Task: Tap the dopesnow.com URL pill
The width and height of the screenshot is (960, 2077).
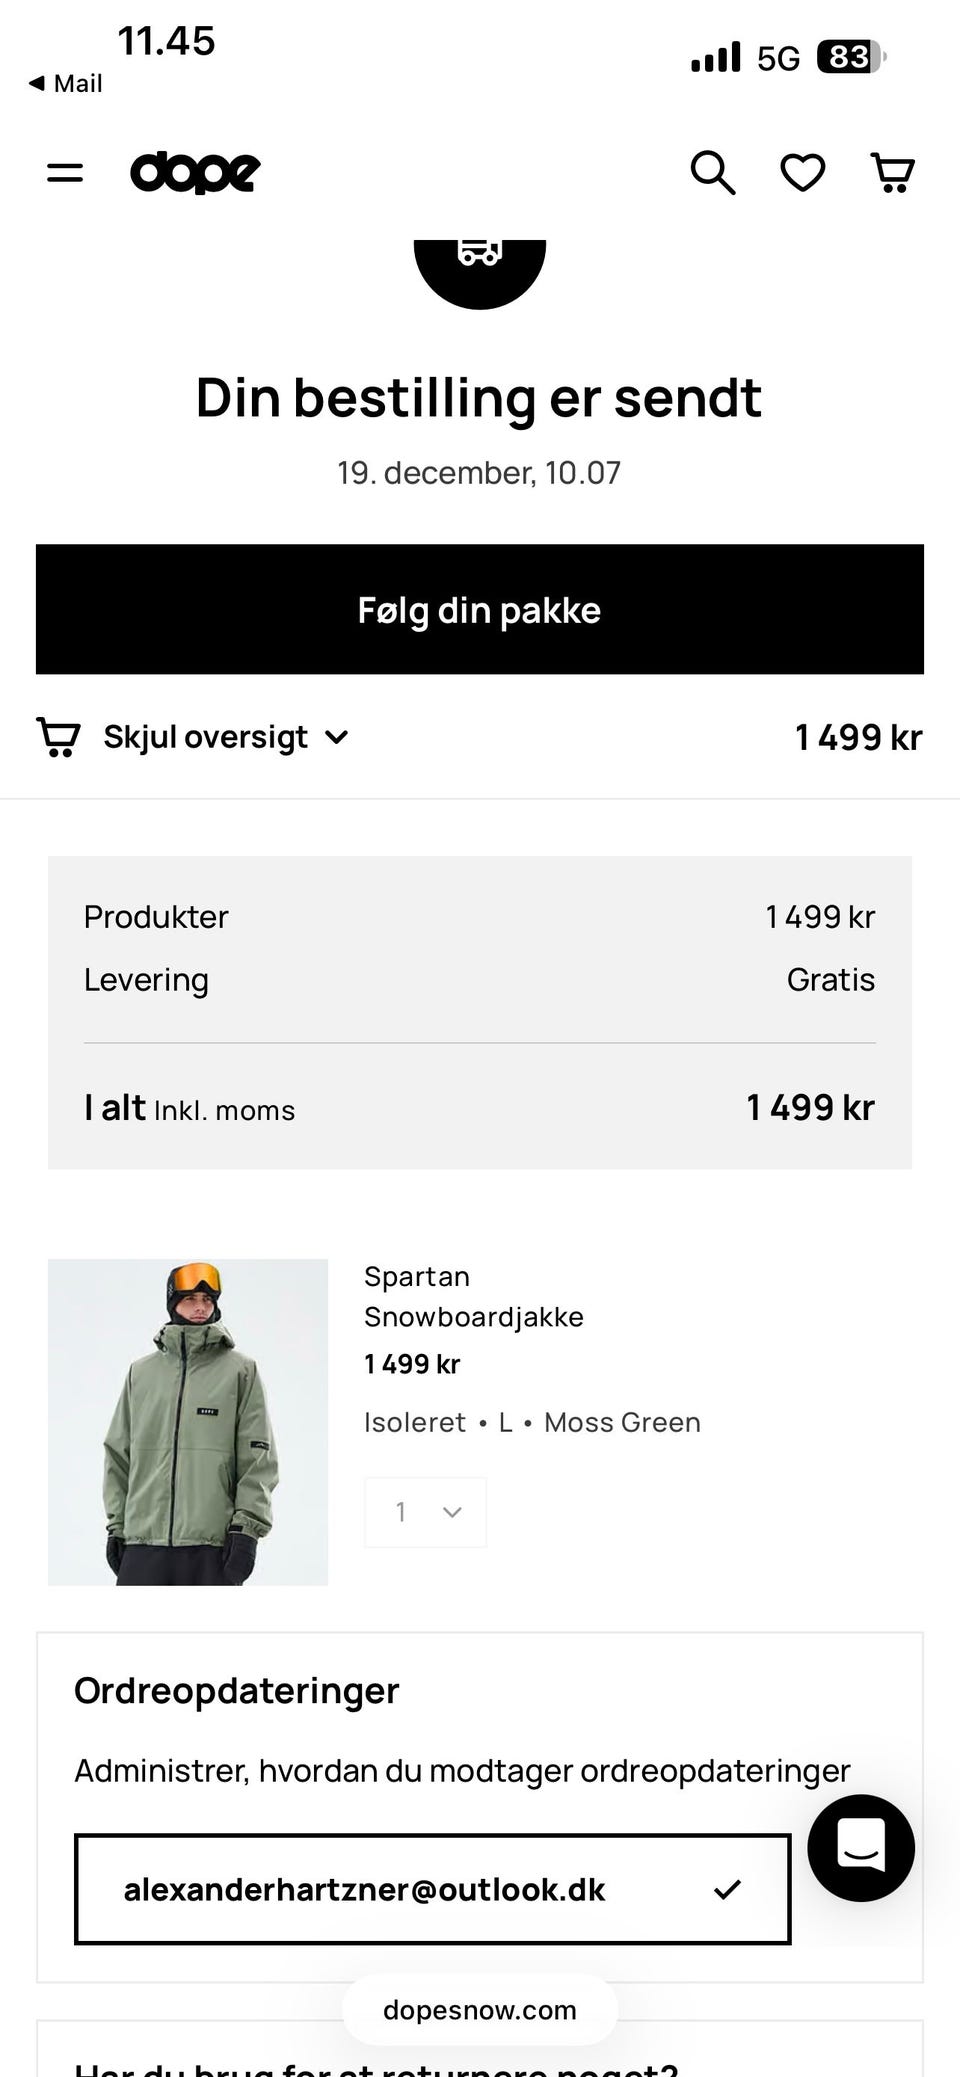Action: pos(480,2010)
